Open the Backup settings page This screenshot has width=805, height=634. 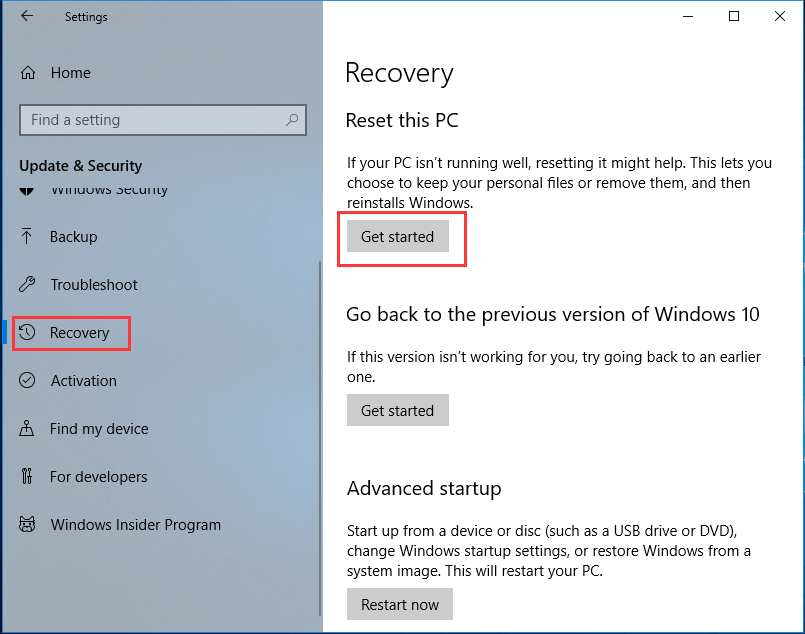point(74,237)
